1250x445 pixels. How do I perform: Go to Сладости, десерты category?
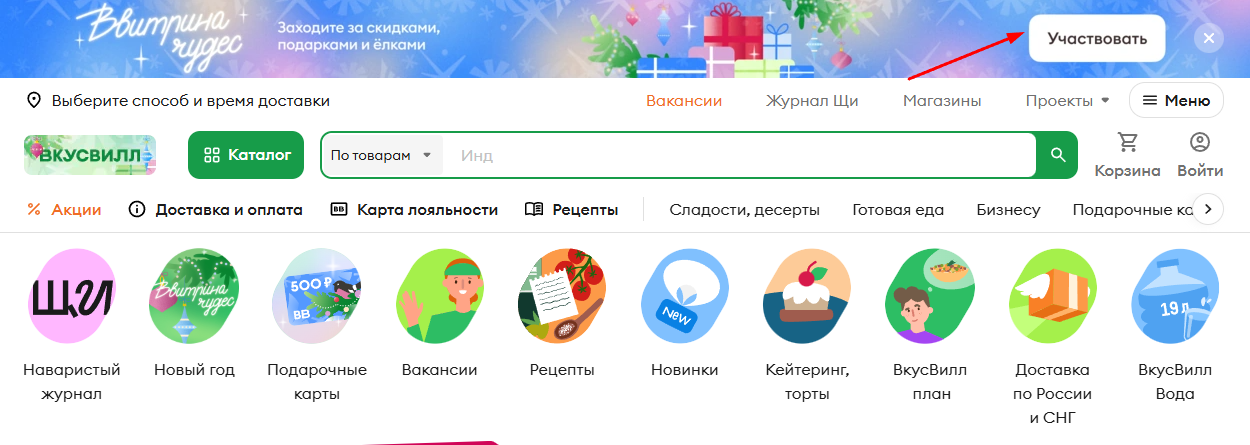point(745,210)
